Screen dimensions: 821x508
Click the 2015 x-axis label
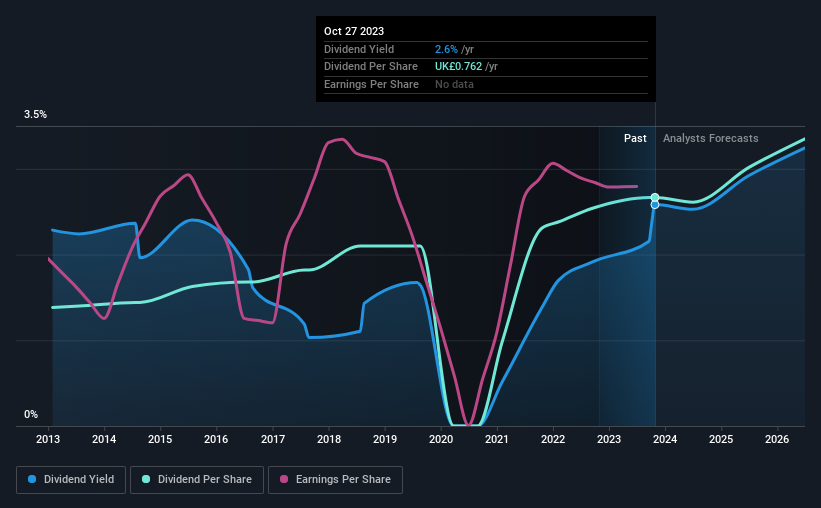160,439
